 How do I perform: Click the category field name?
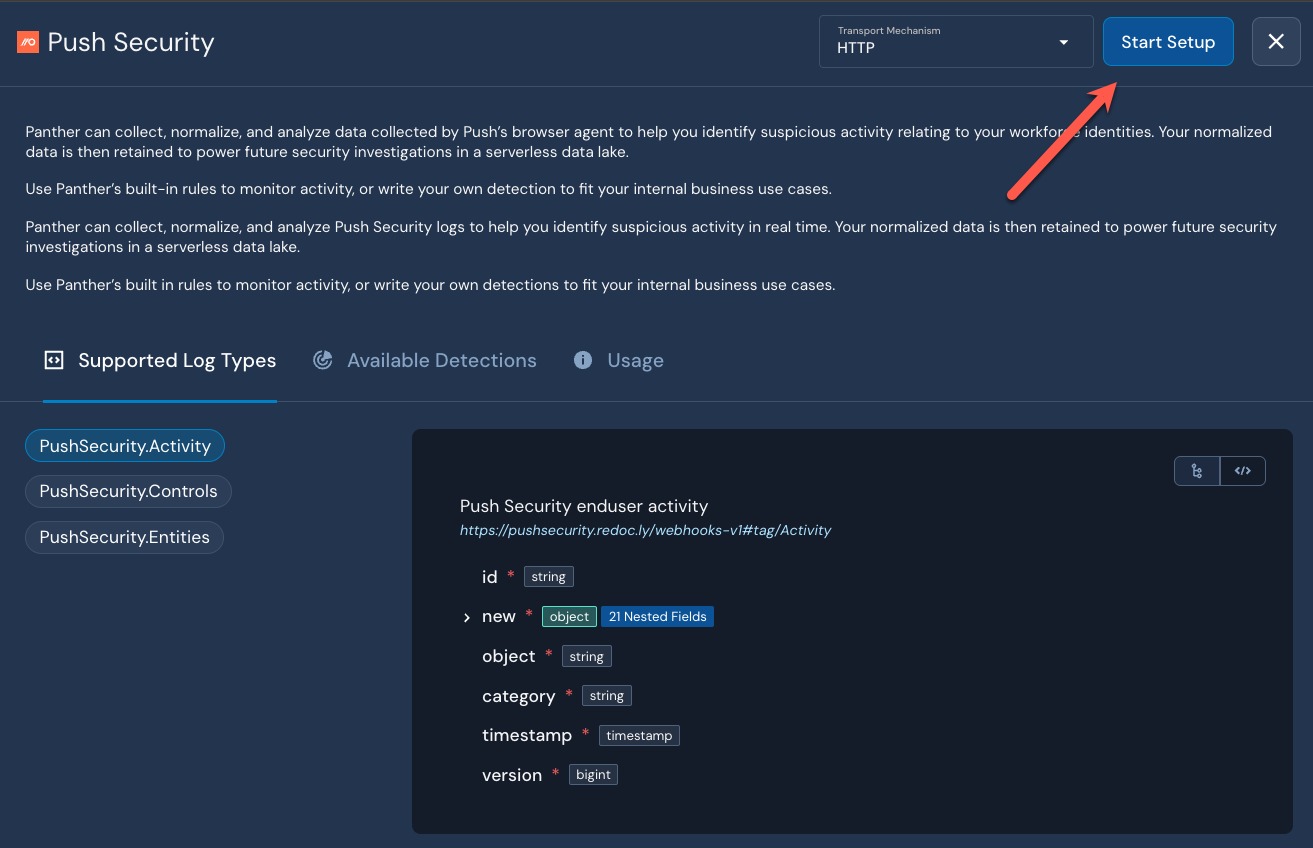tap(518, 696)
